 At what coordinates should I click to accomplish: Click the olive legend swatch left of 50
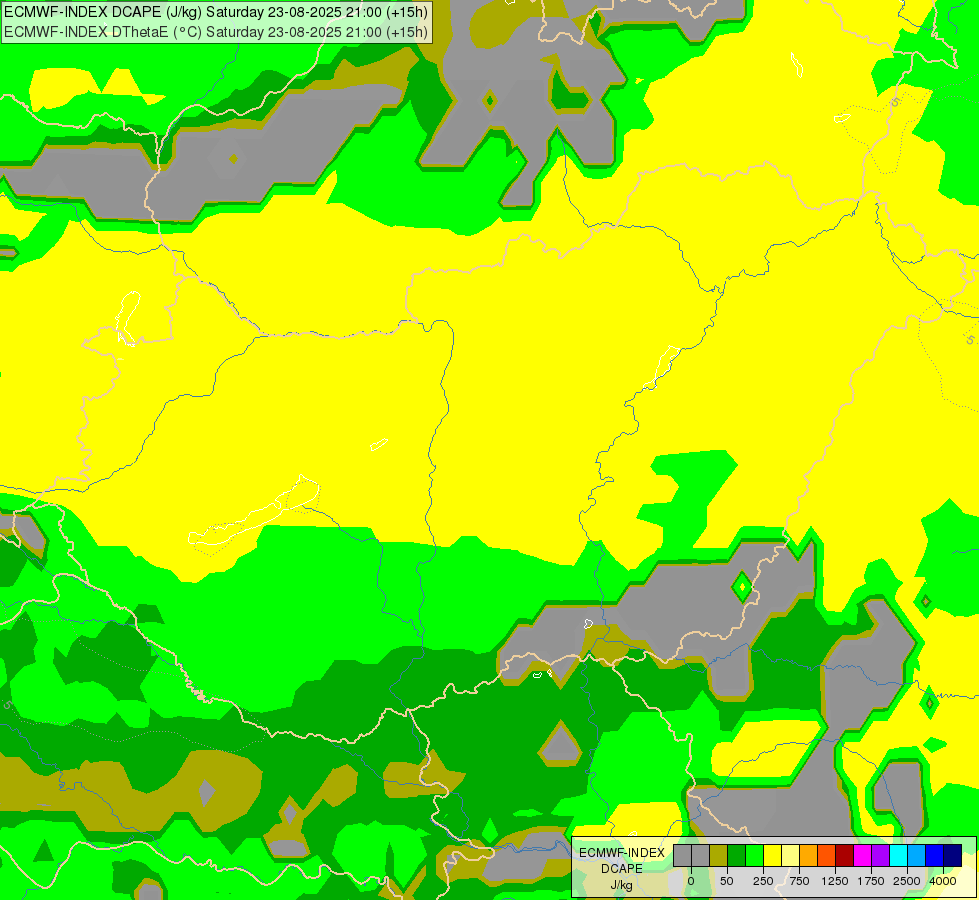click(x=719, y=855)
